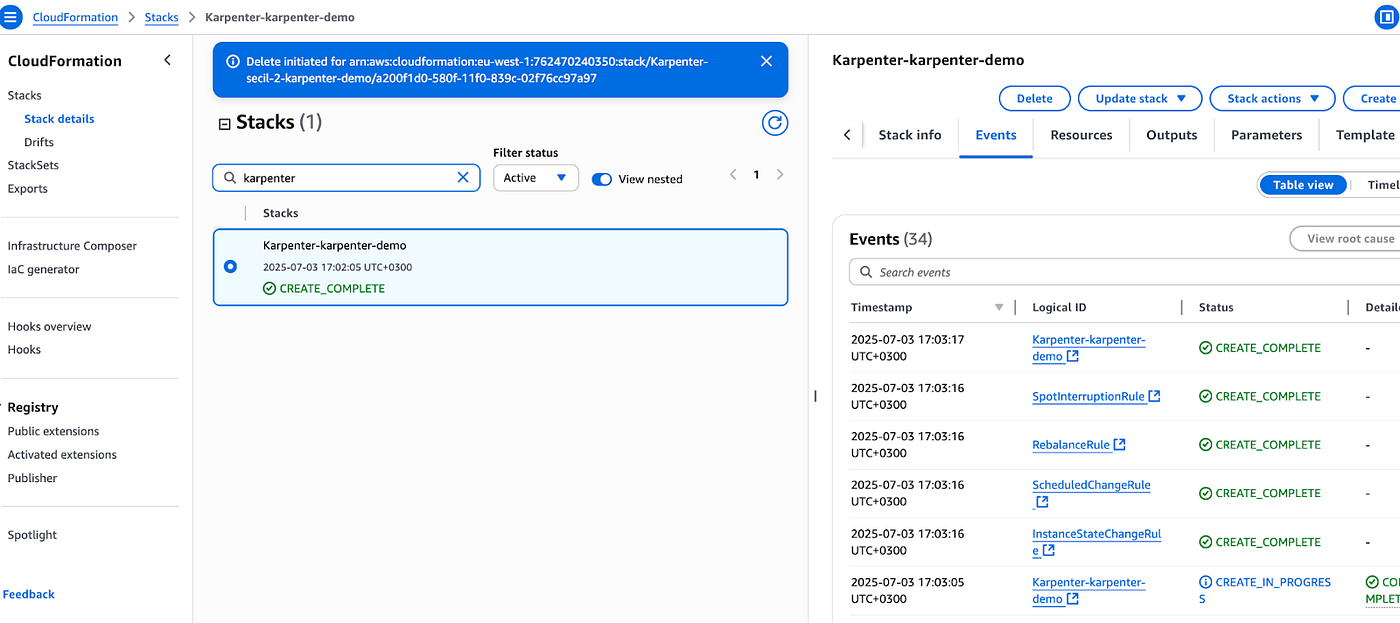The image size is (1400, 623).
Task: Switch to the Resources tab
Action: (x=1081, y=135)
